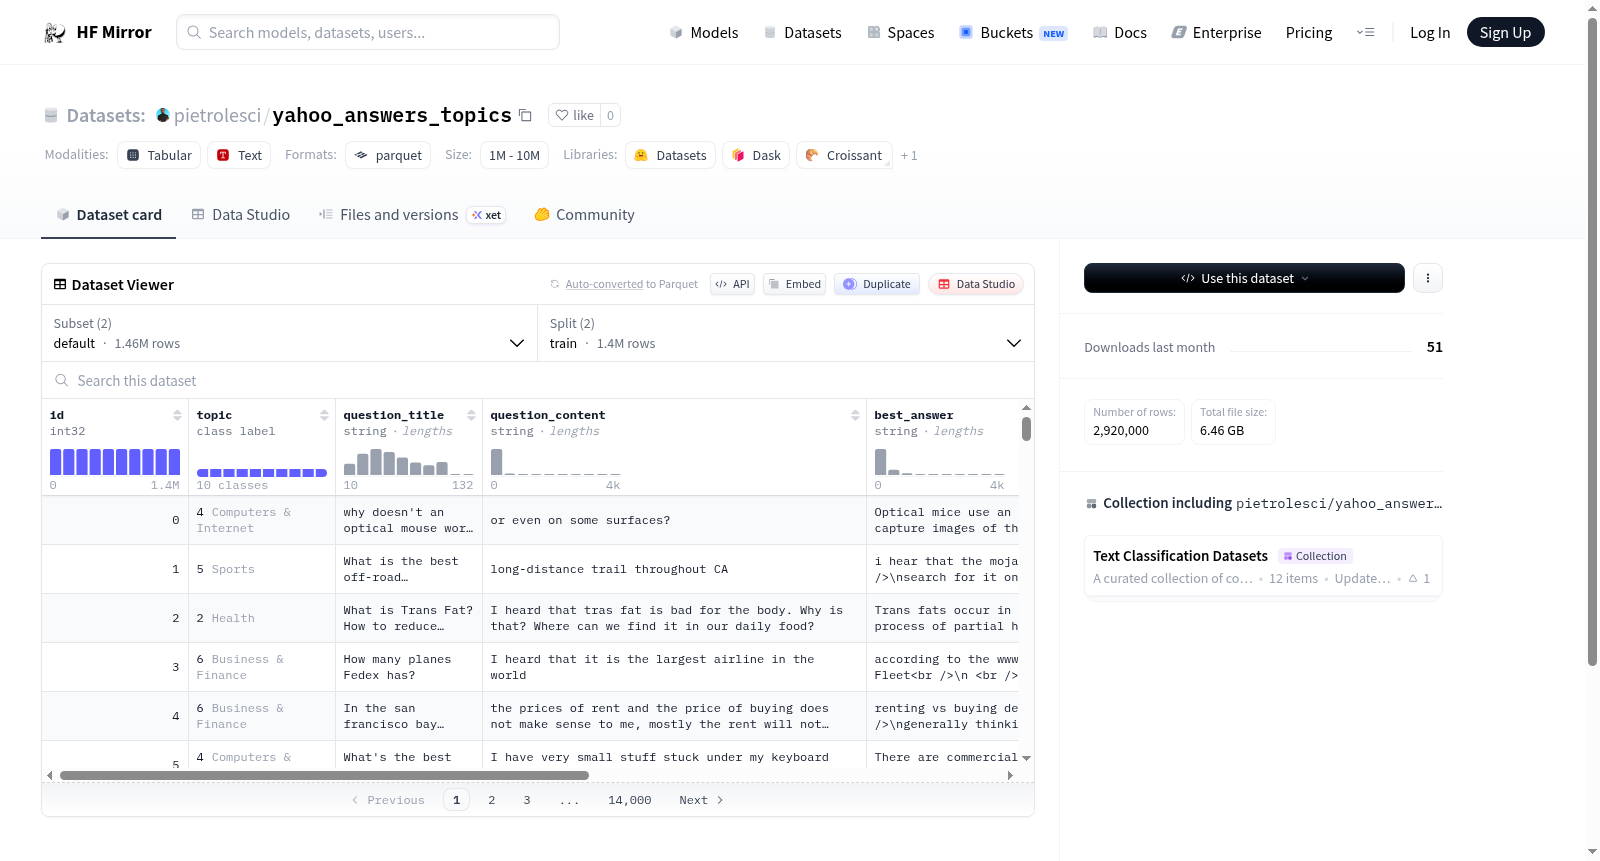The image size is (1600, 861).
Task: Select the 'Health' topic cell
Action: coord(262,619)
